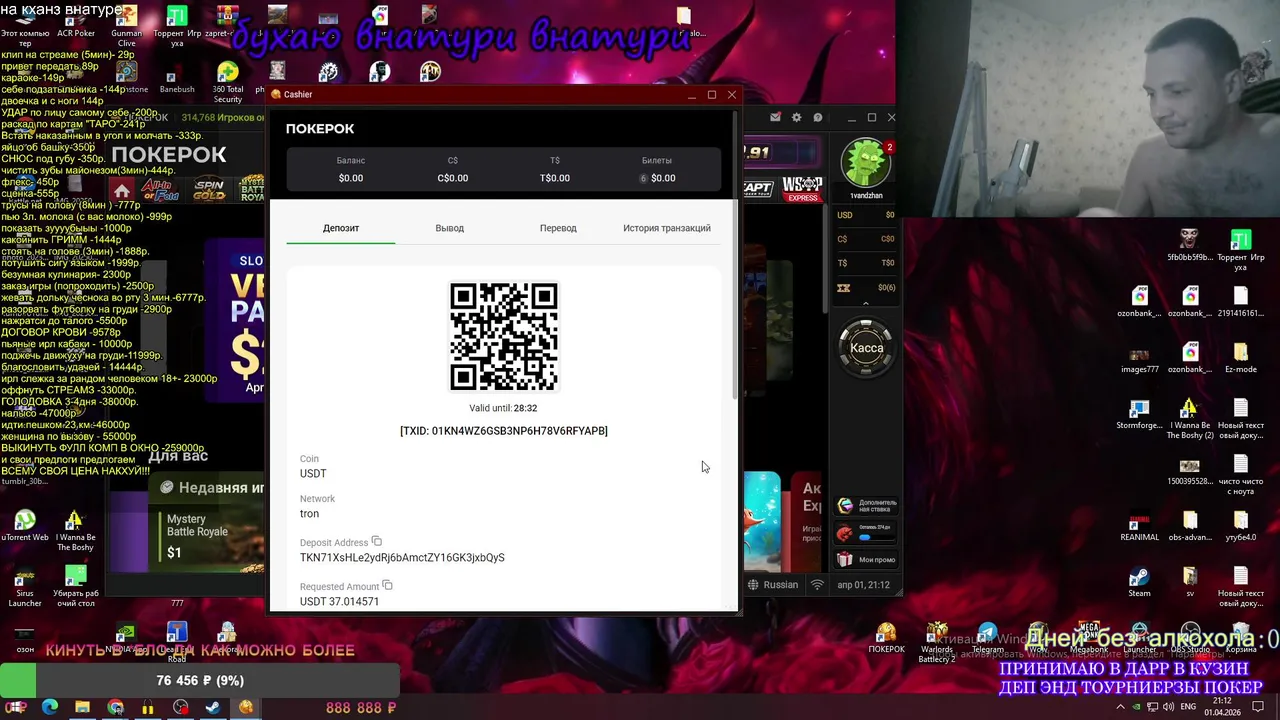This screenshot has width=1280, height=720.
Task: Open the settings gear icon in poker lobby
Action: pyautogui.click(x=796, y=118)
